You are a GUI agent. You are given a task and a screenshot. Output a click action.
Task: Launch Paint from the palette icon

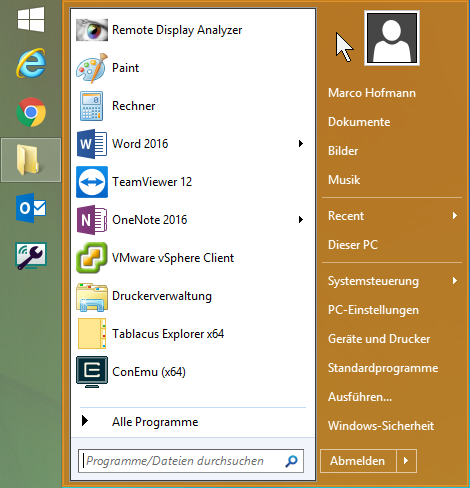pyautogui.click(x=92, y=68)
